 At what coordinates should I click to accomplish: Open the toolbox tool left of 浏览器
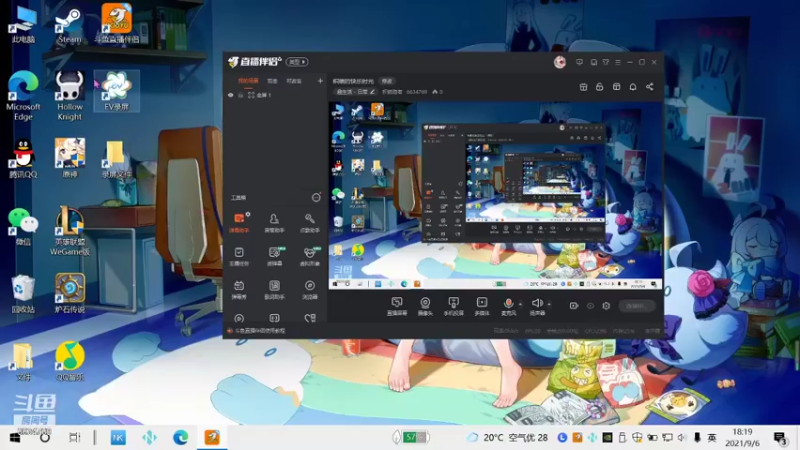tap(274, 289)
